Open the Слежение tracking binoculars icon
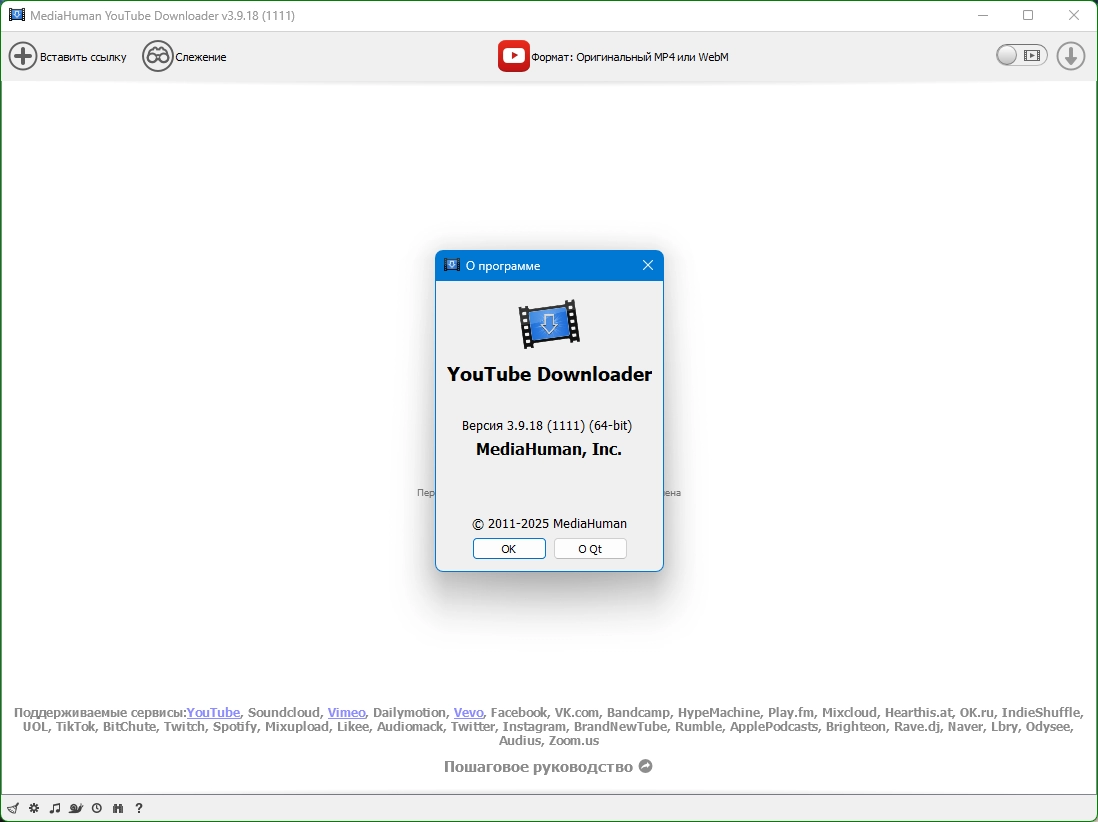The image size is (1098, 822). [x=158, y=57]
